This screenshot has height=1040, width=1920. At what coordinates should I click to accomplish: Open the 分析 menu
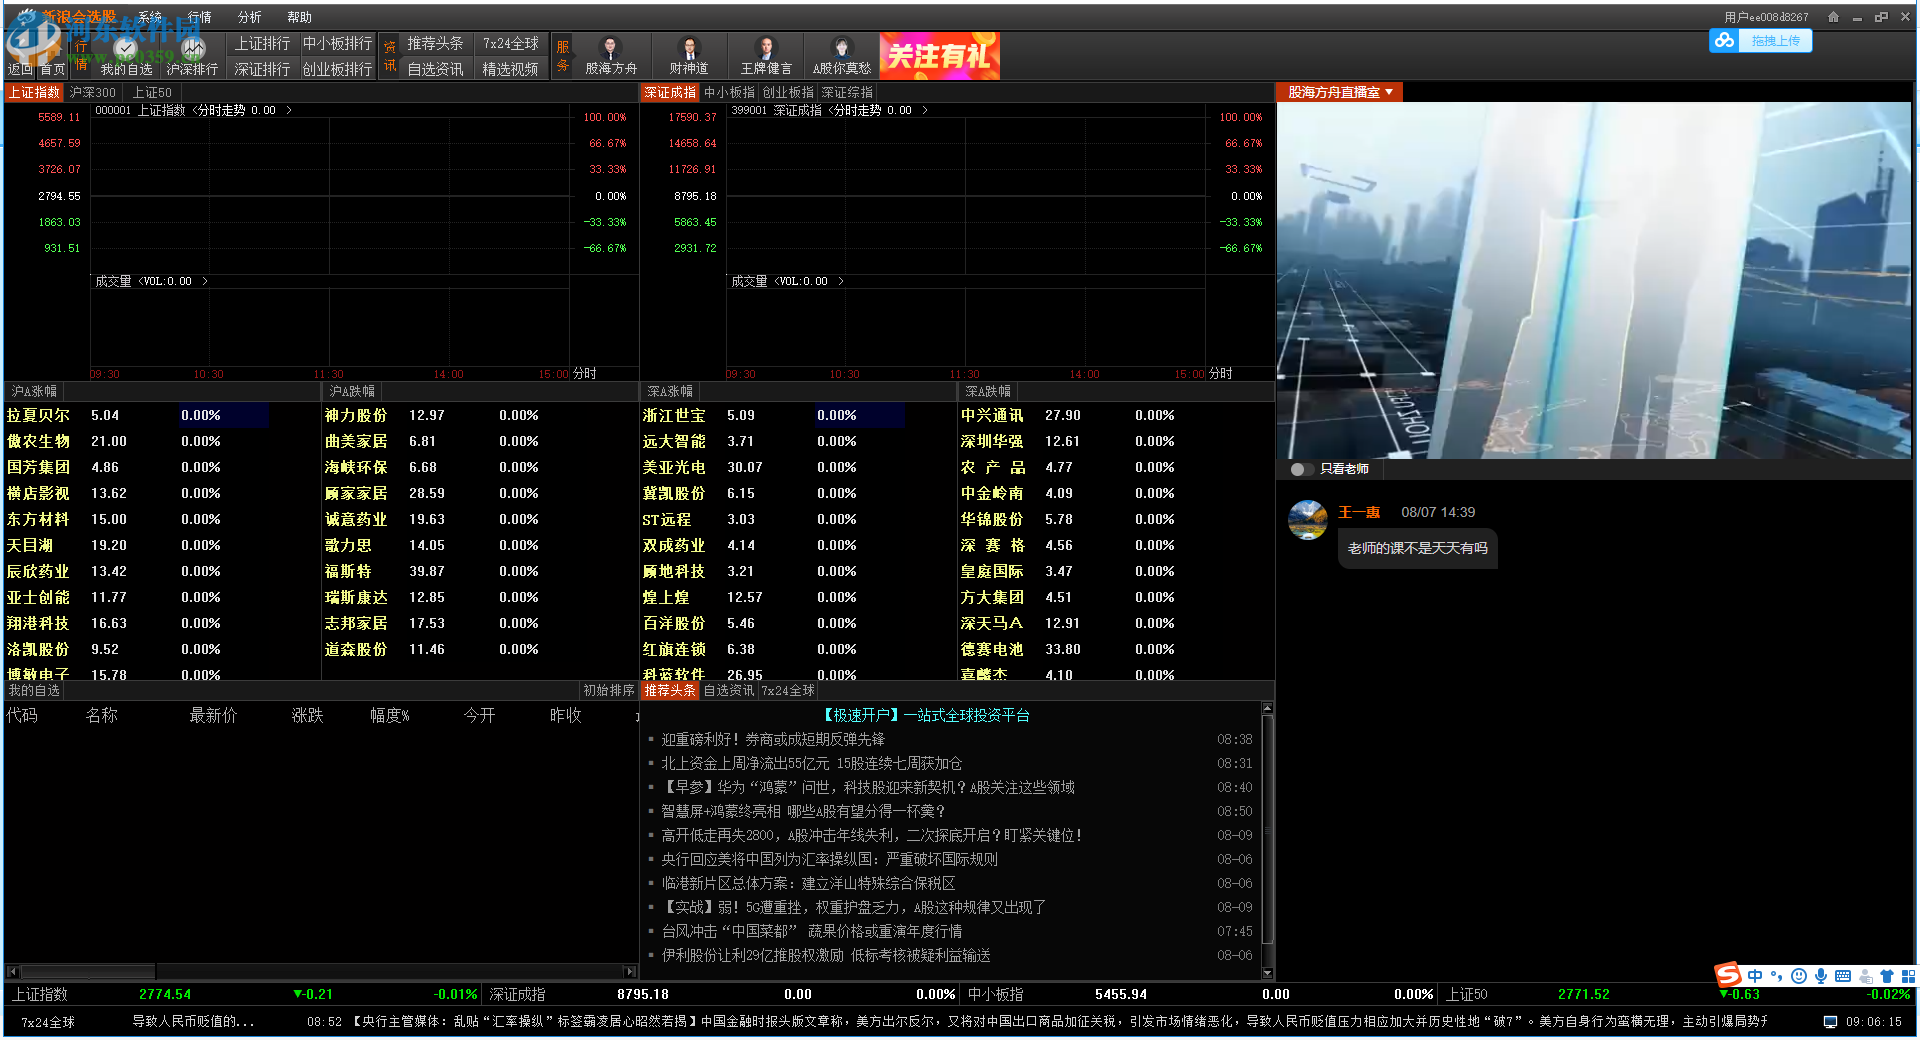pyautogui.click(x=250, y=17)
